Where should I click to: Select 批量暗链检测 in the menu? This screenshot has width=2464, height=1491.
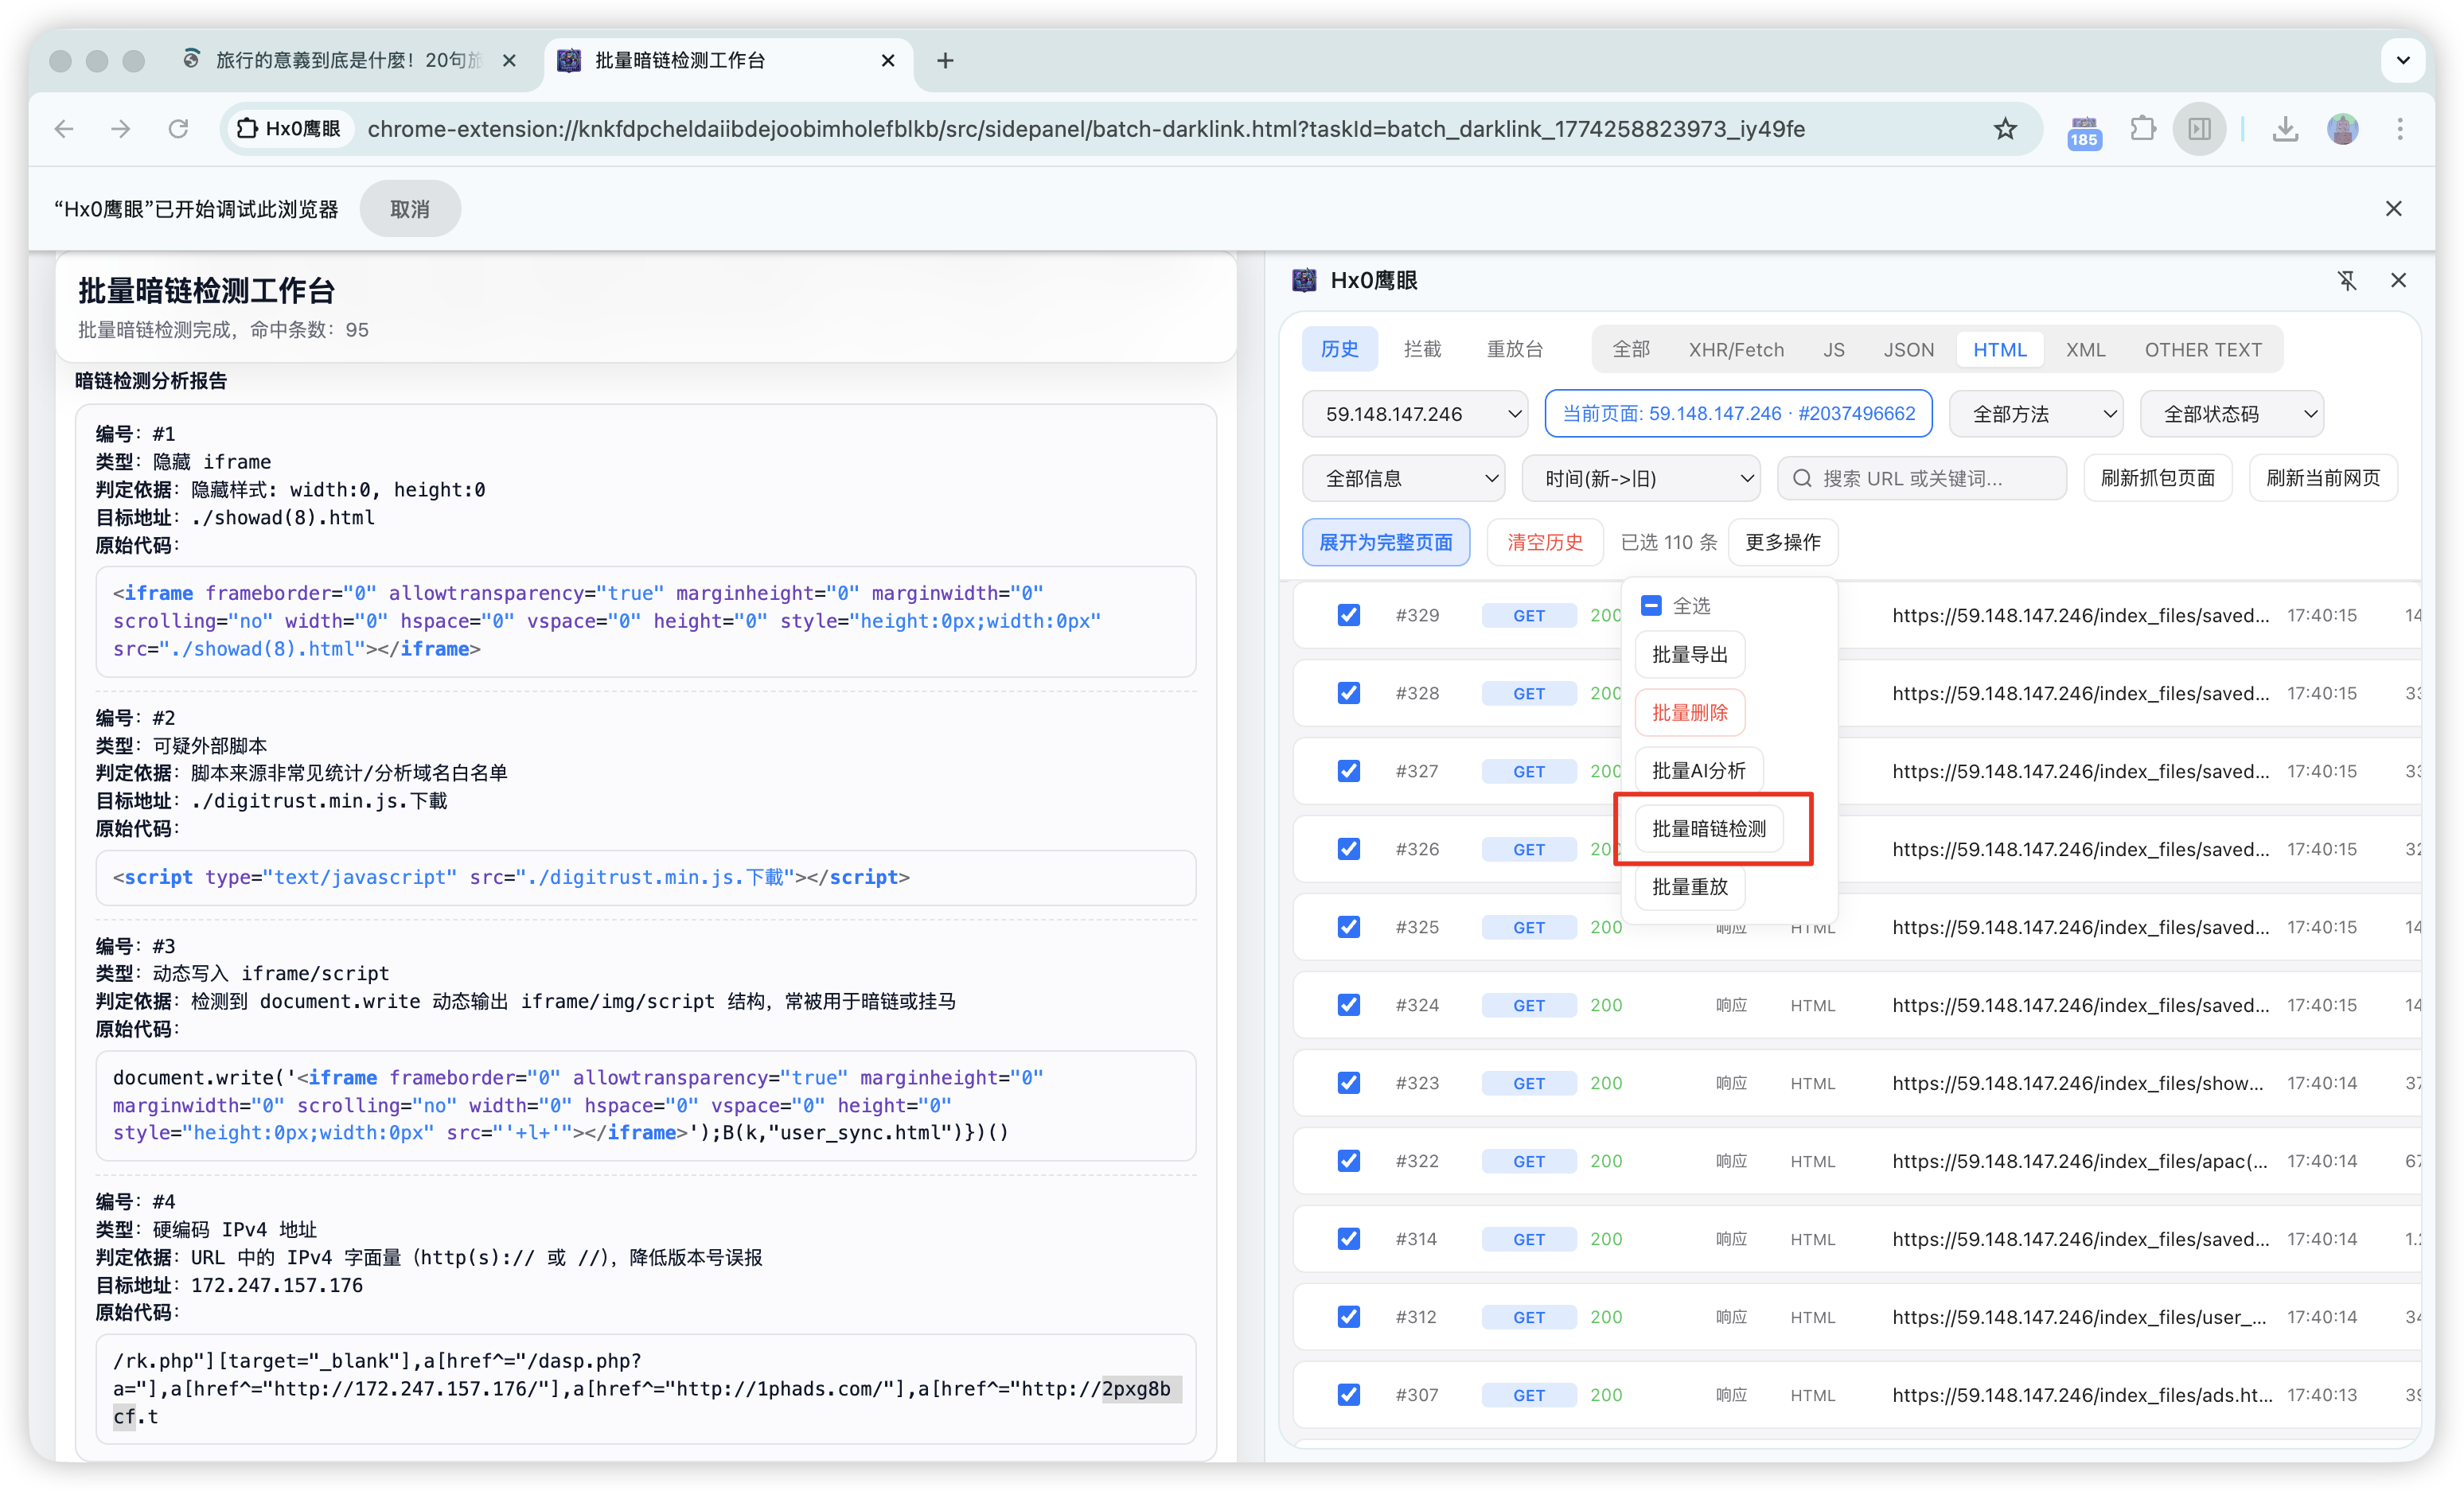pos(1708,829)
